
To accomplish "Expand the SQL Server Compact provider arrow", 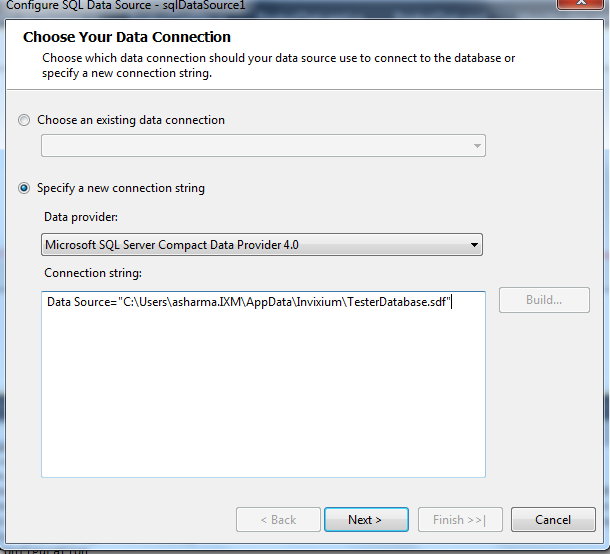I will click(x=474, y=245).
